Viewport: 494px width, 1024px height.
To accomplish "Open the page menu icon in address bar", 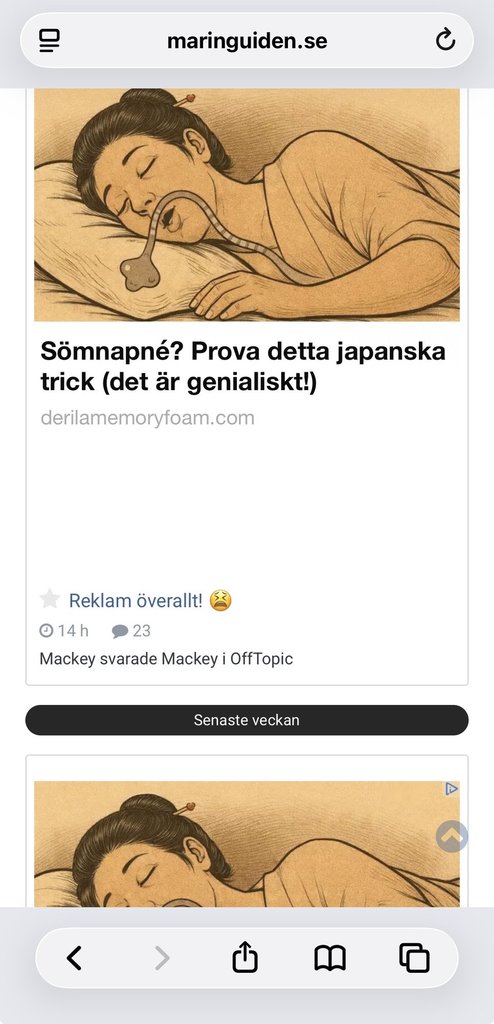I will [x=50, y=41].
